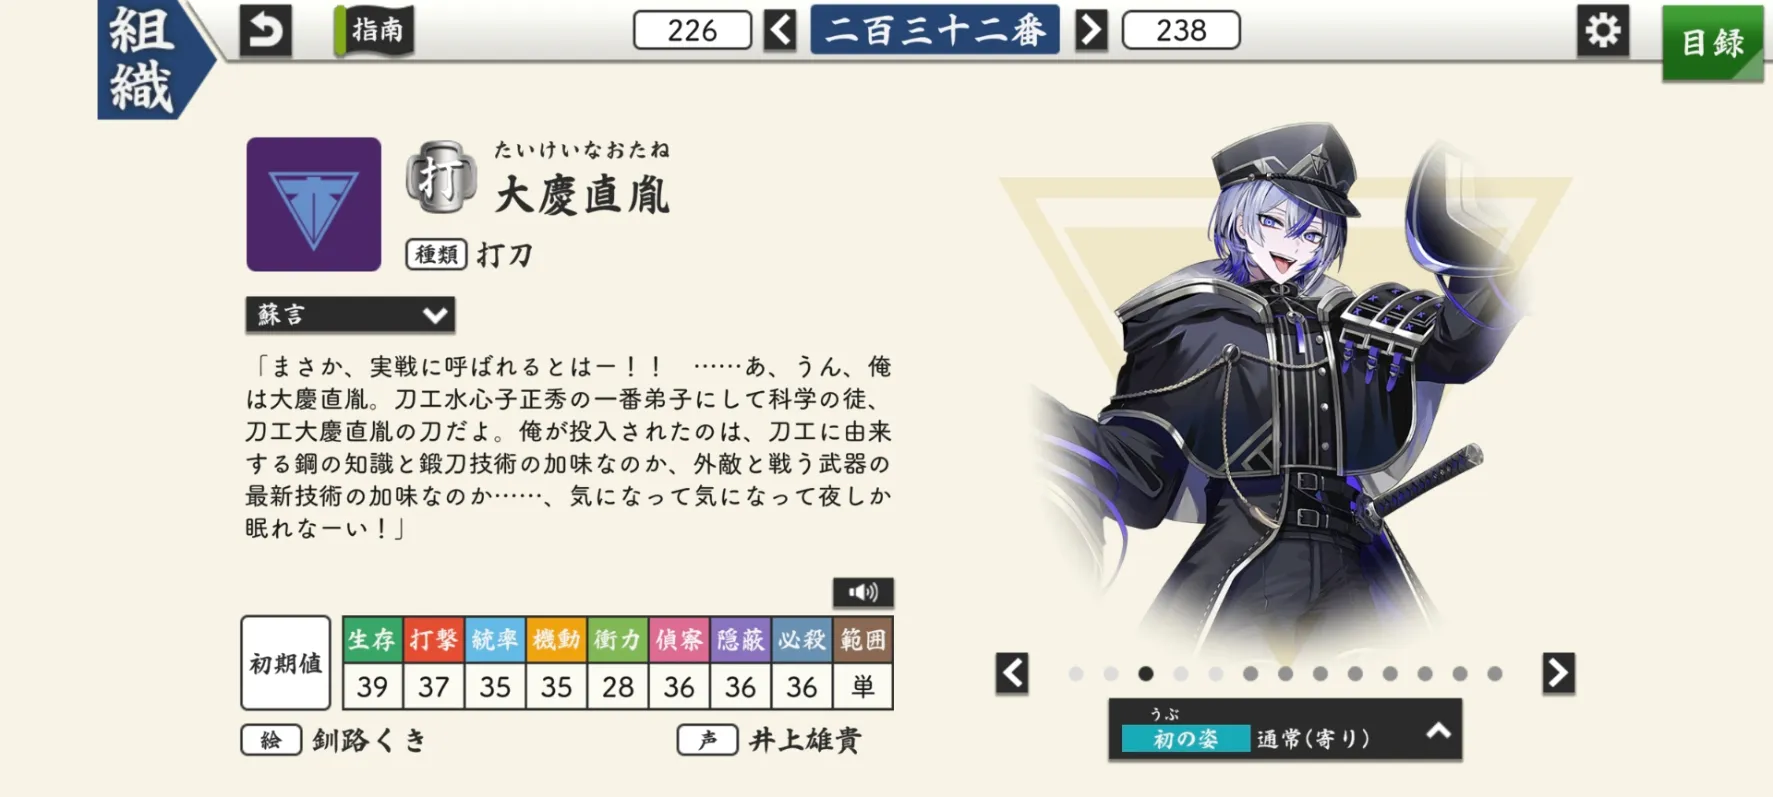The width and height of the screenshot is (1773, 797).
Task: Click the 初期値 stats toggle button
Action: (286, 663)
